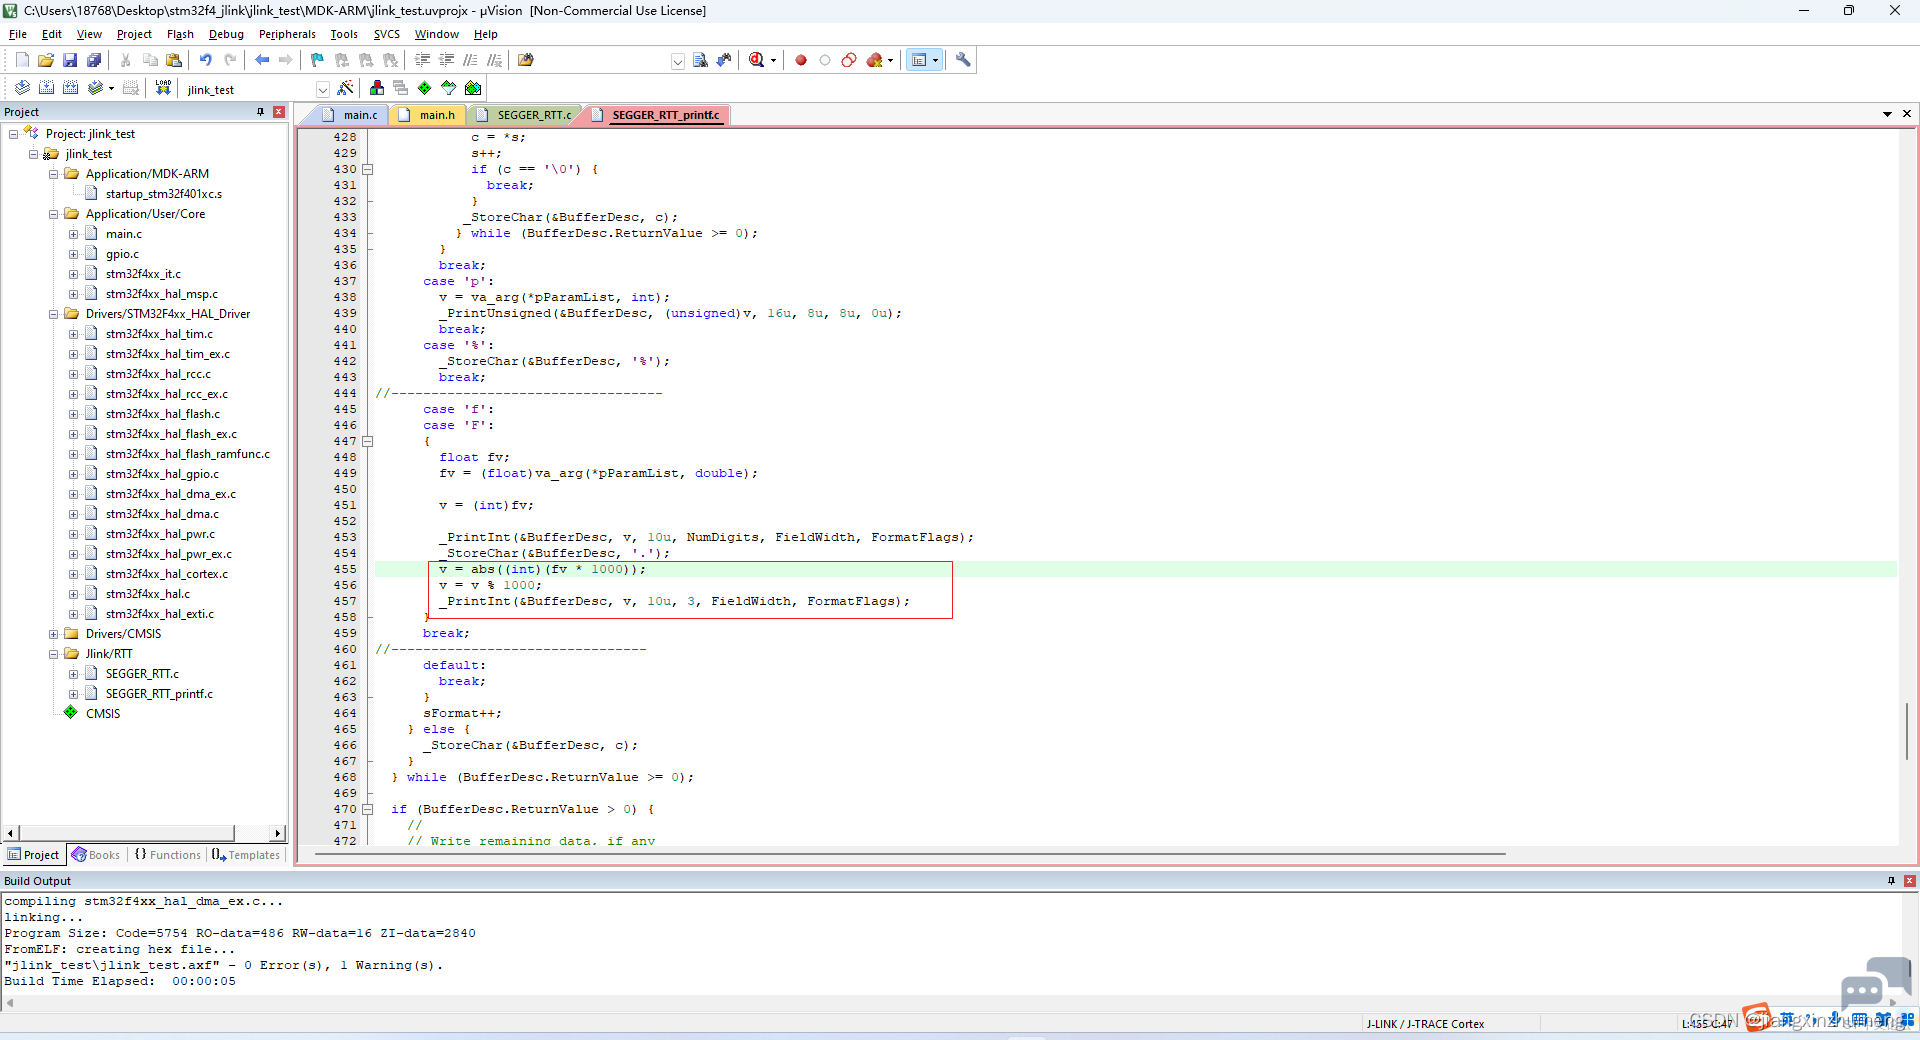Insert a red breakpoint

click(x=801, y=60)
